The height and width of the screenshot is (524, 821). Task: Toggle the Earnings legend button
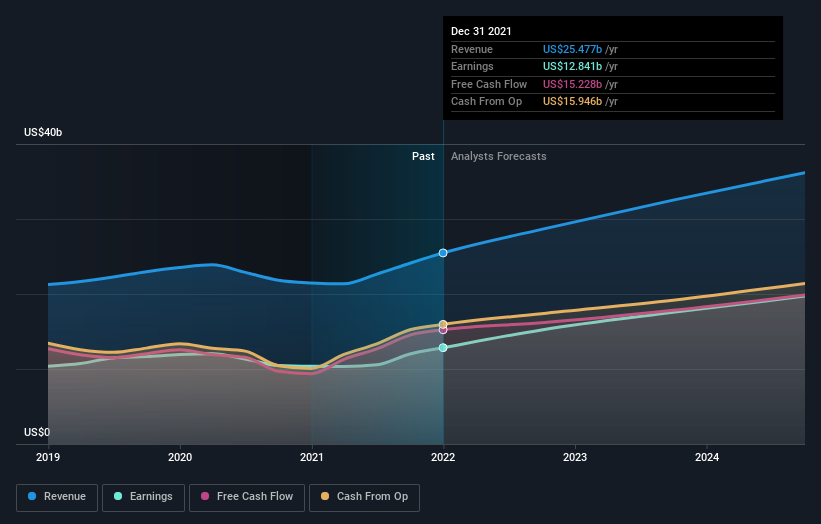click(143, 497)
